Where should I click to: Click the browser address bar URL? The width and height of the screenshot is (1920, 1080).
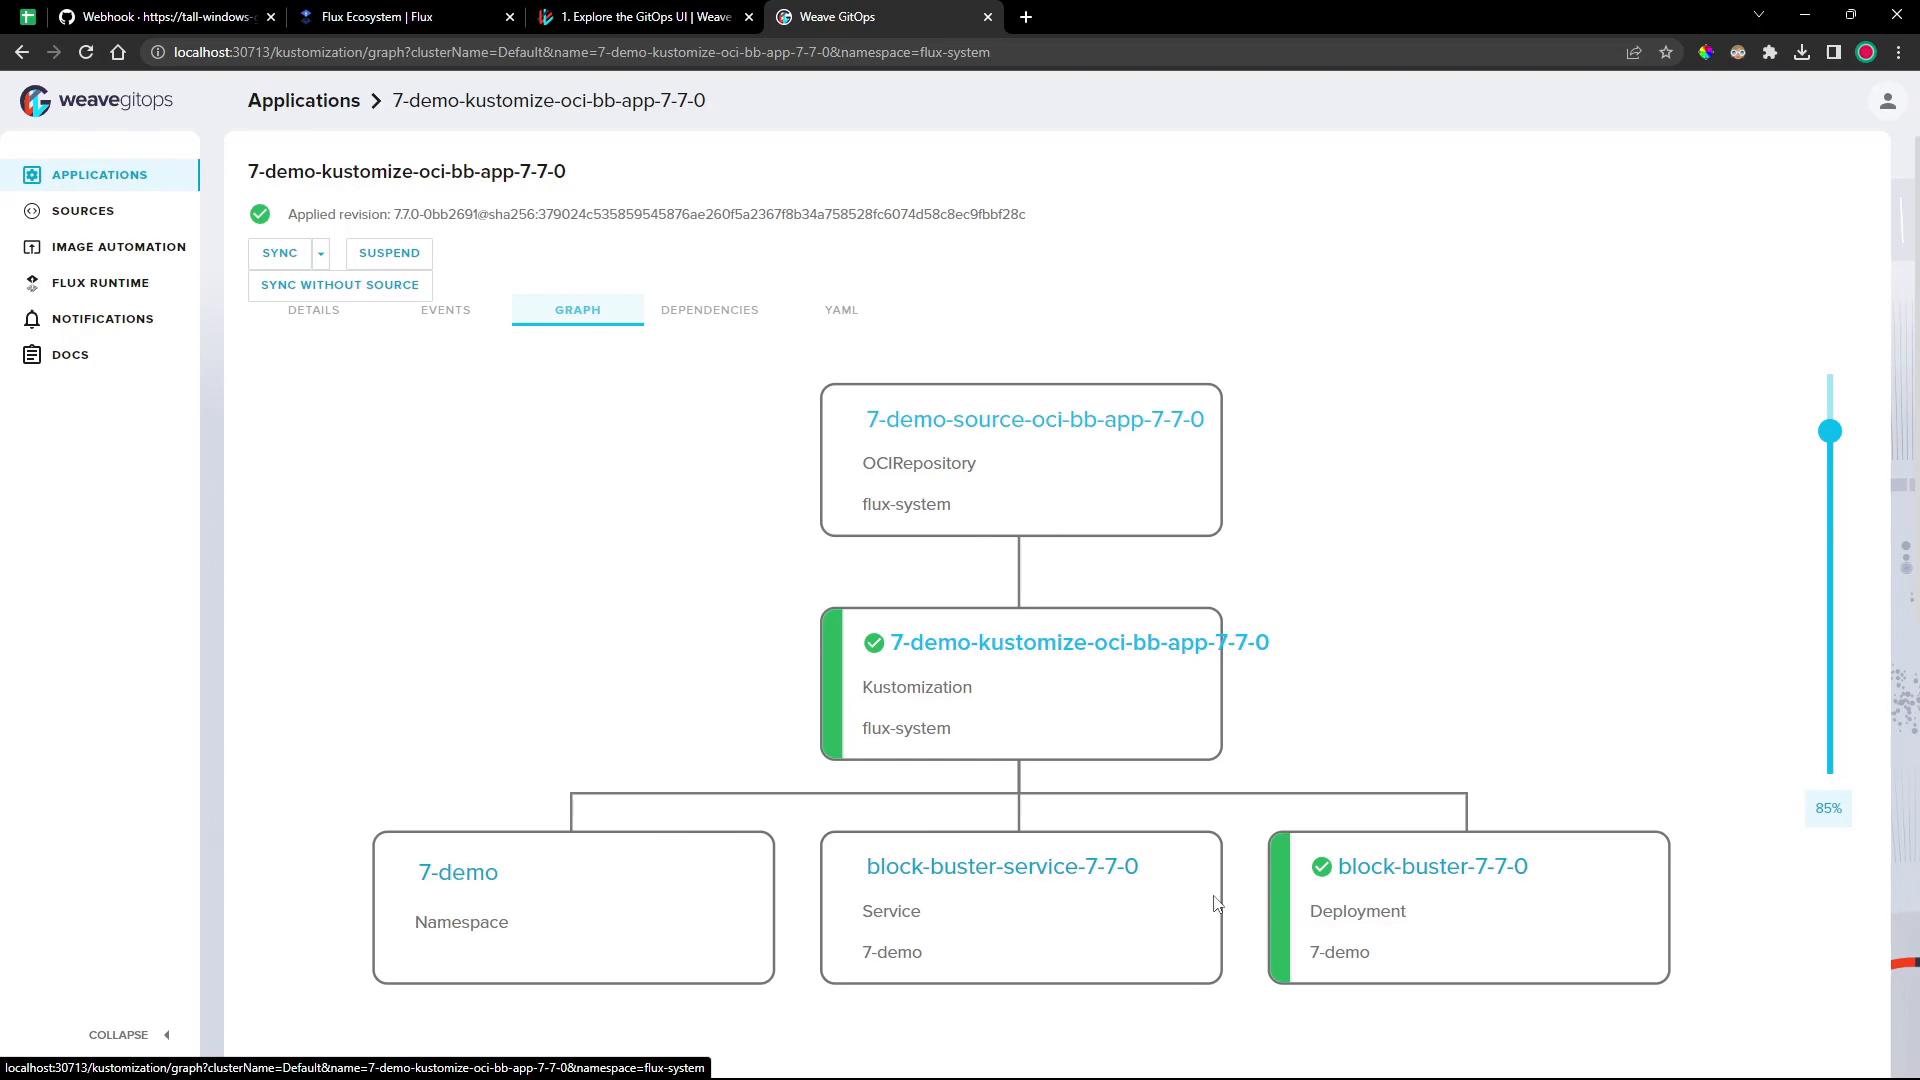(x=581, y=52)
